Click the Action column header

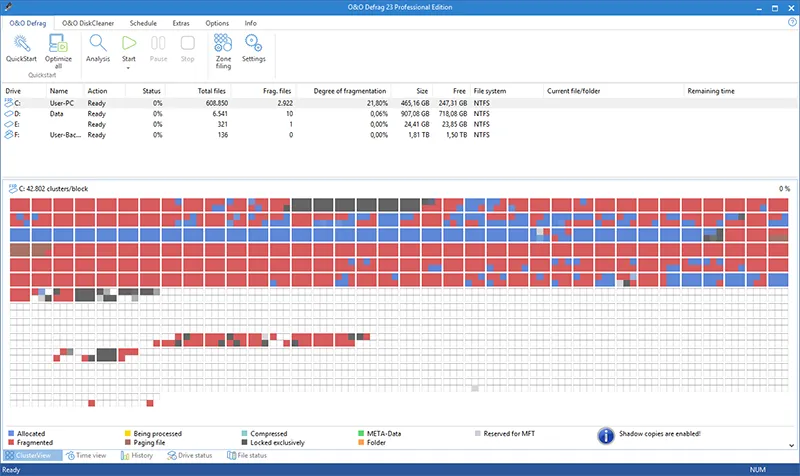click(97, 91)
